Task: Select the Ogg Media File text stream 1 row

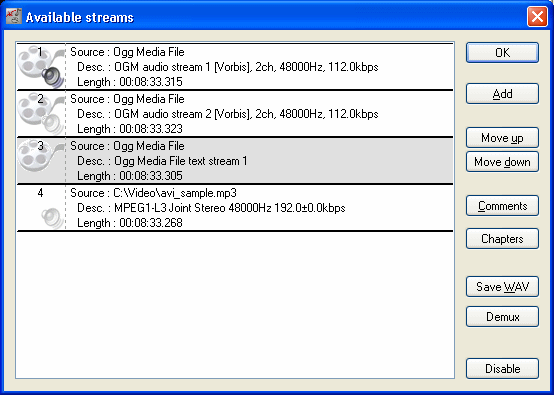Action: pos(235,161)
